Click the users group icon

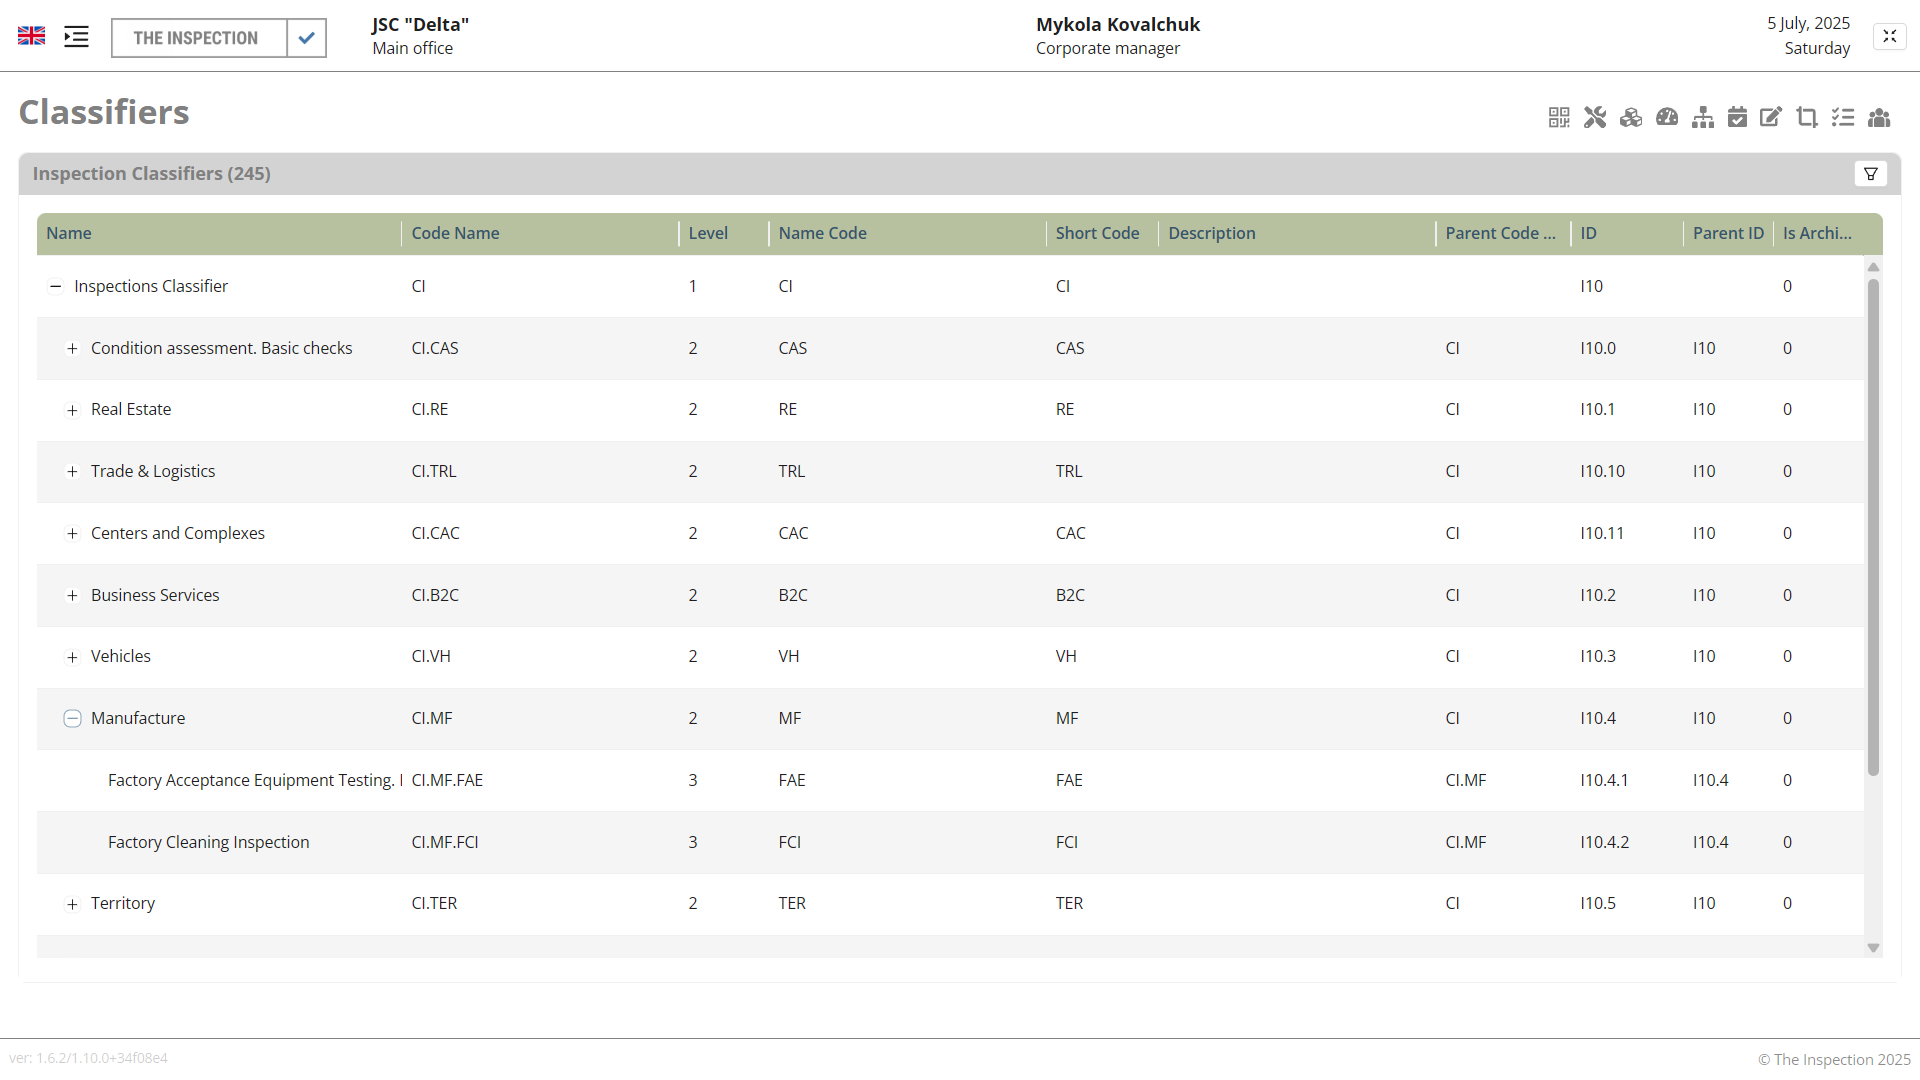pyautogui.click(x=1879, y=117)
